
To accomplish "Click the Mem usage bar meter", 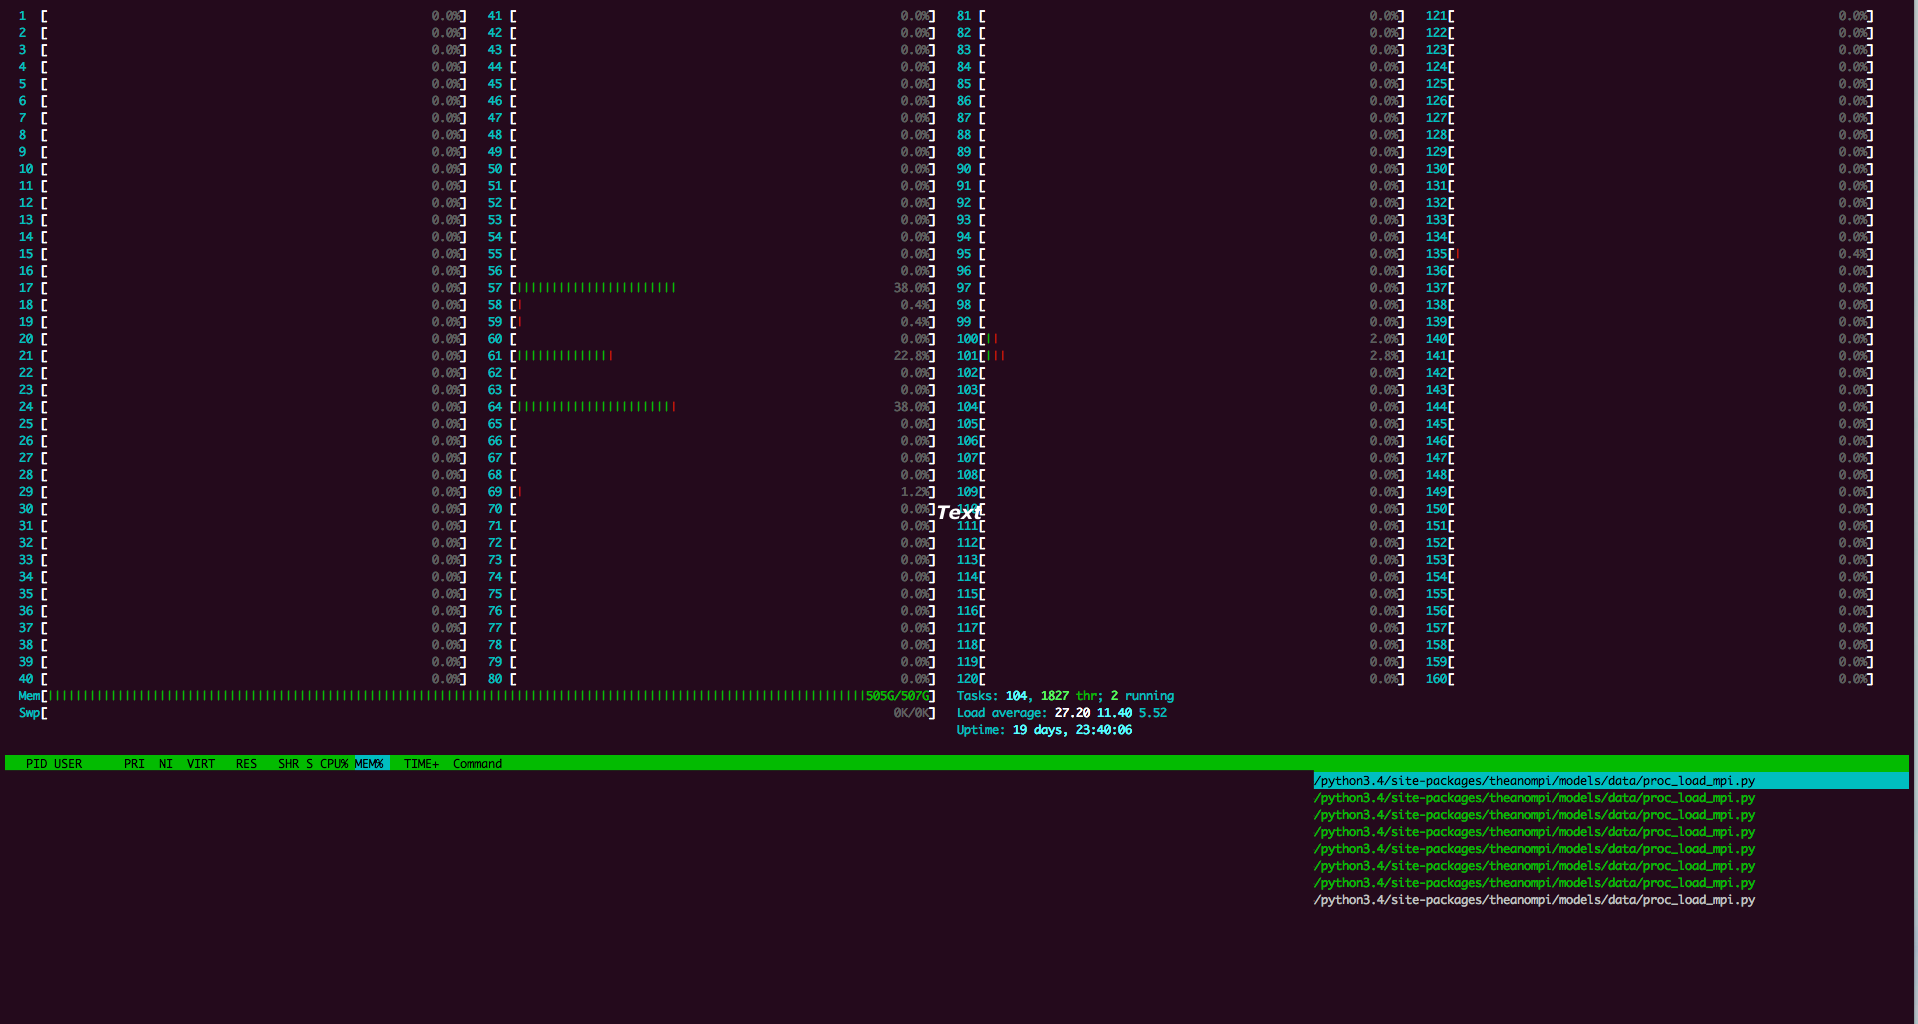I will [x=477, y=696].
